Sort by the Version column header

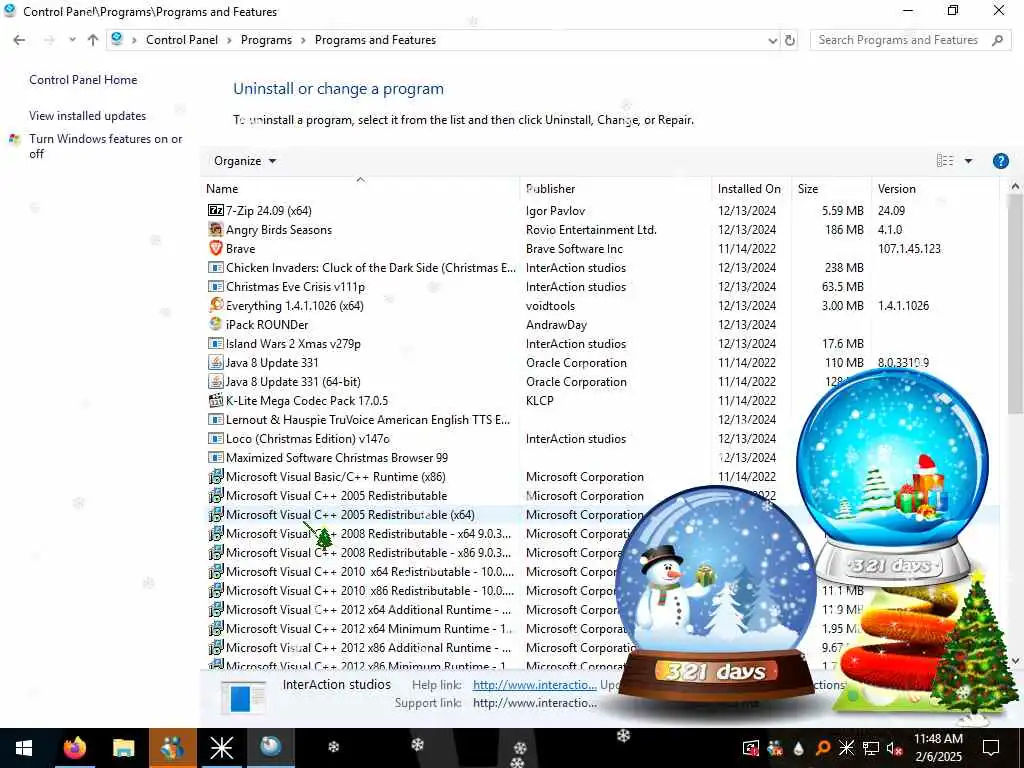[935, 189]
